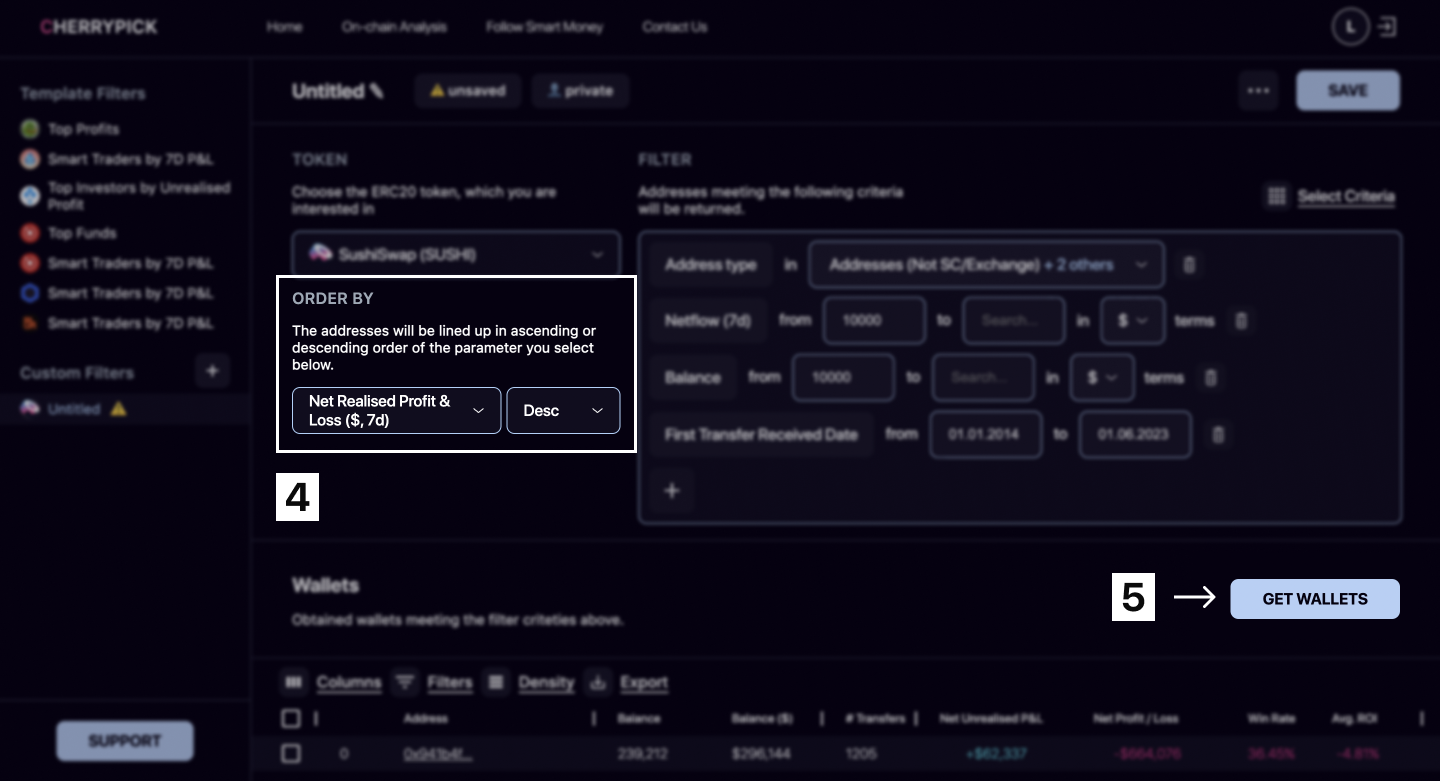
Task: Open the user profile avatar L
Action: pos(1350,28)
